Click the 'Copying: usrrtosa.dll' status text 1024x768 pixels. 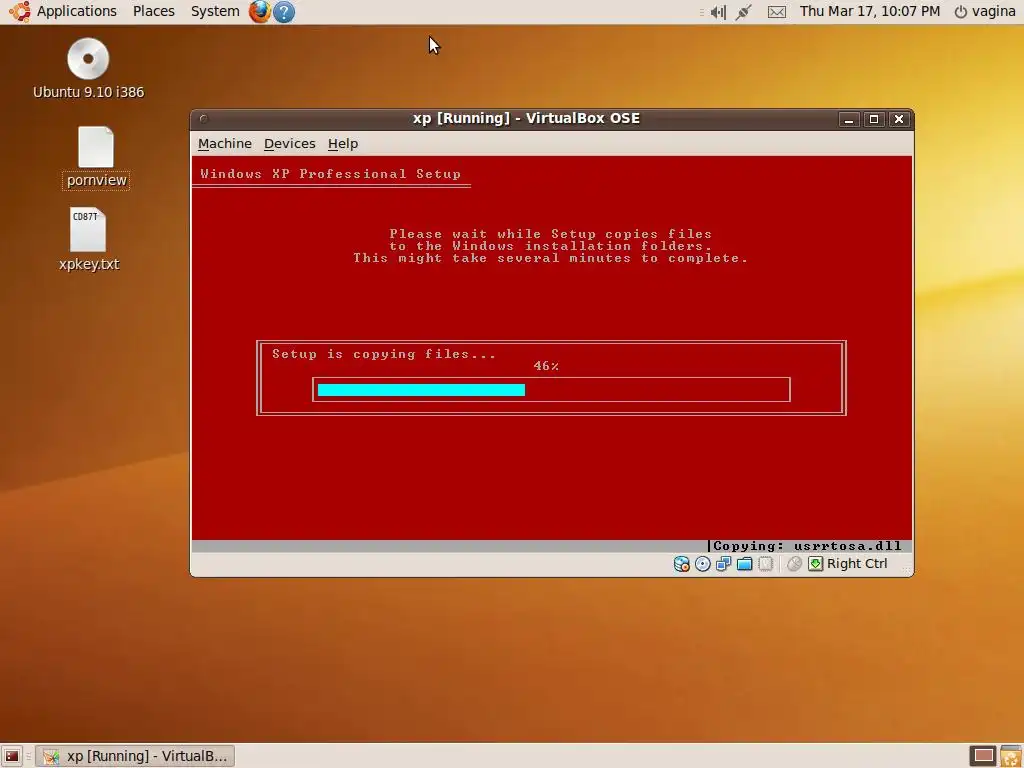[807, 546]
